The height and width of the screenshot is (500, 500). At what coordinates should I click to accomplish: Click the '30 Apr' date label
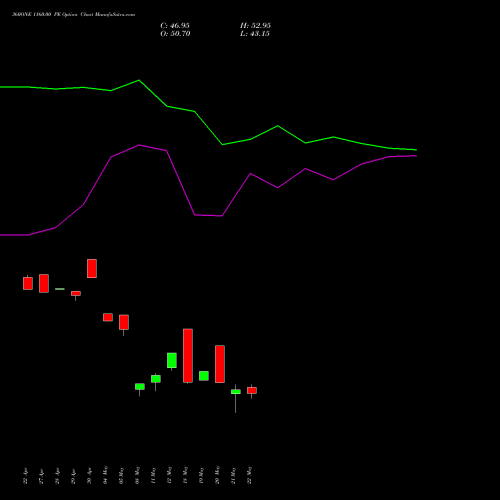click(x=90, y=476)
